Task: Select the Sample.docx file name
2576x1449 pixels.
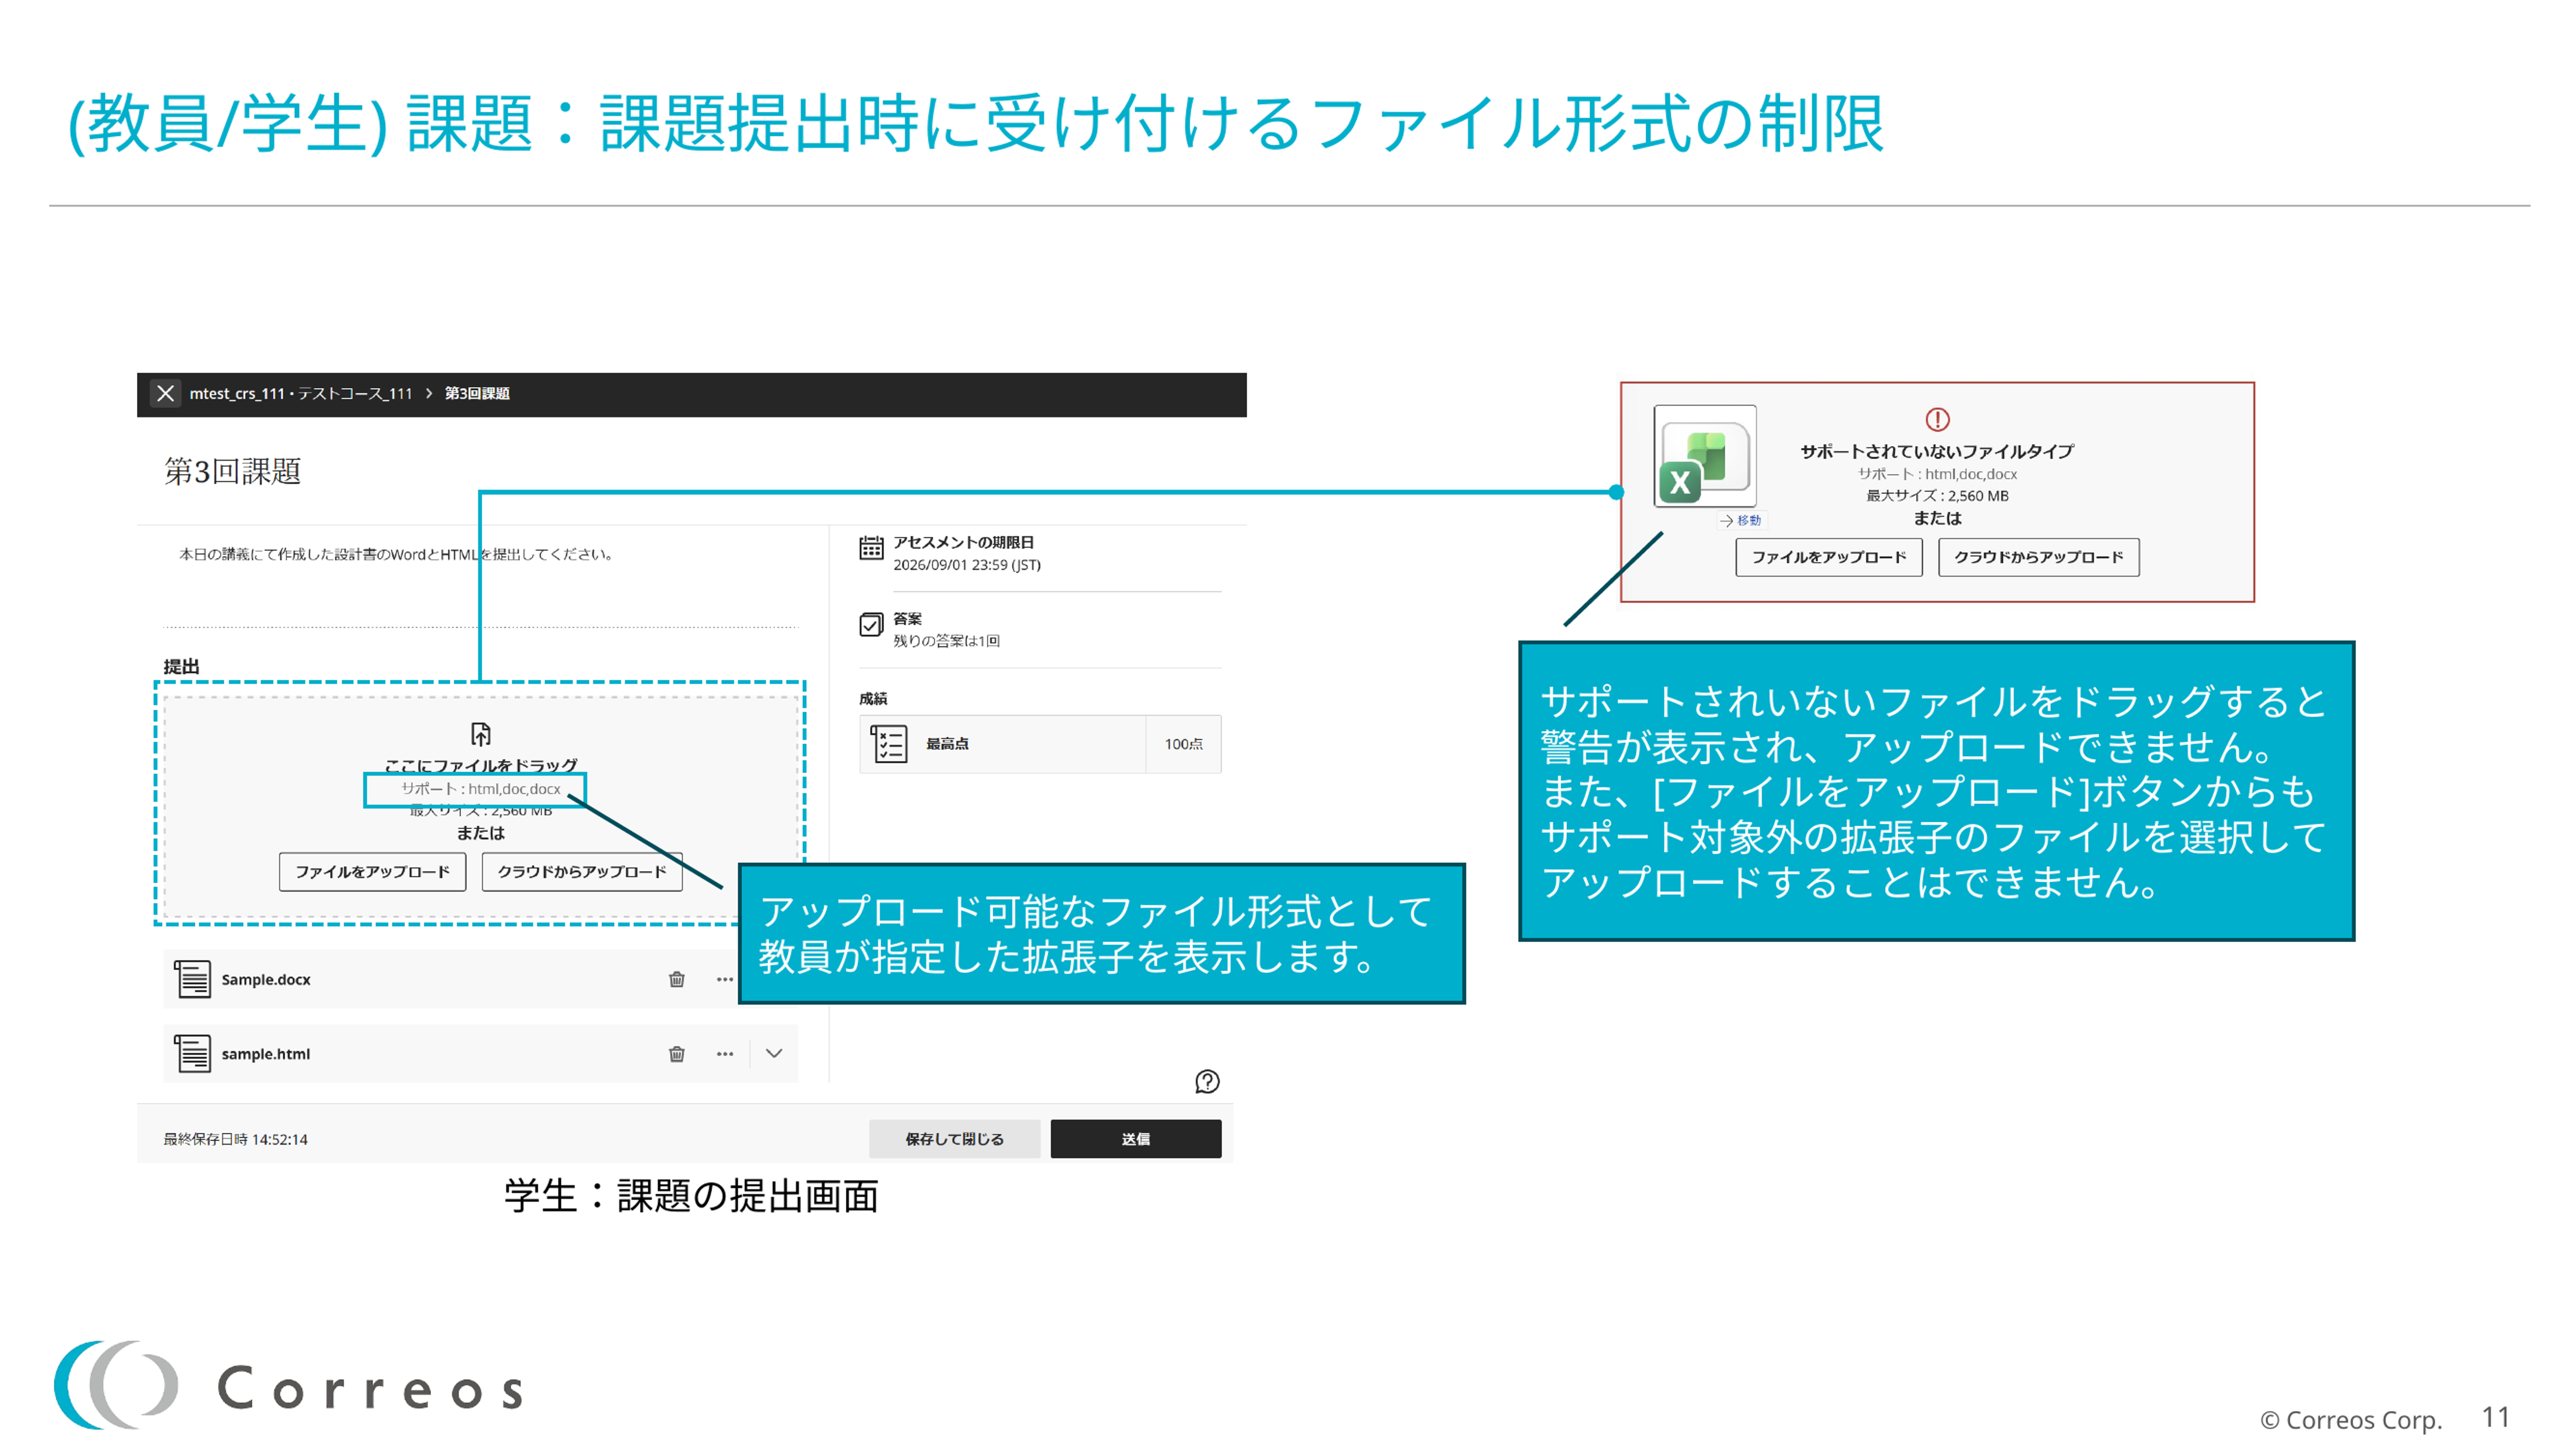Action: pyautogui.click(x=266, y=980)
